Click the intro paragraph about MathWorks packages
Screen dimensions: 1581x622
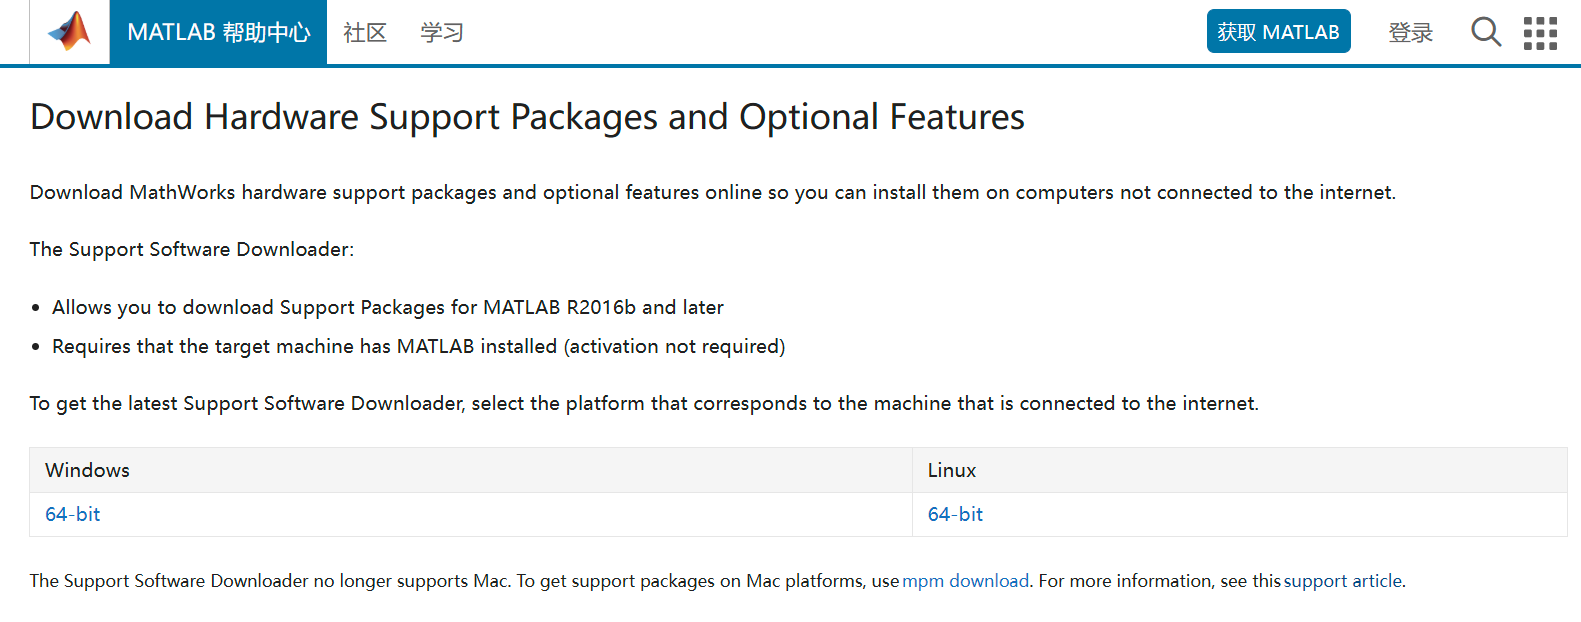(x=712, y=192)
